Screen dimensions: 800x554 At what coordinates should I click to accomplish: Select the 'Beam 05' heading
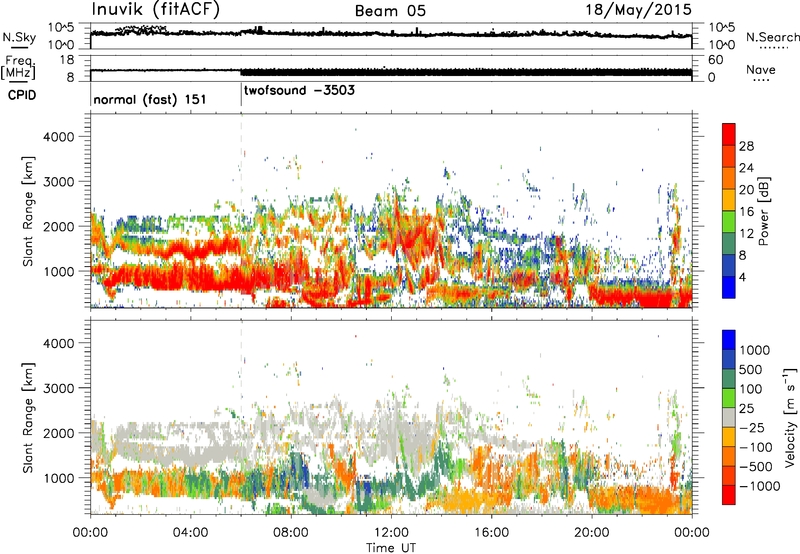tap(390, 11)
